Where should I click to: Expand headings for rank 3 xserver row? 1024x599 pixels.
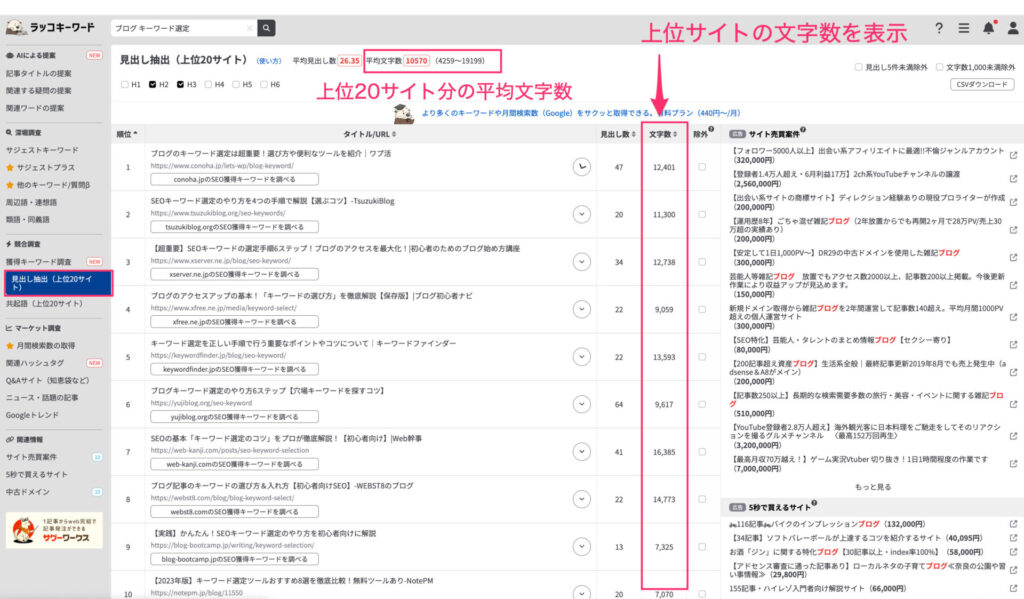(581, 262)
